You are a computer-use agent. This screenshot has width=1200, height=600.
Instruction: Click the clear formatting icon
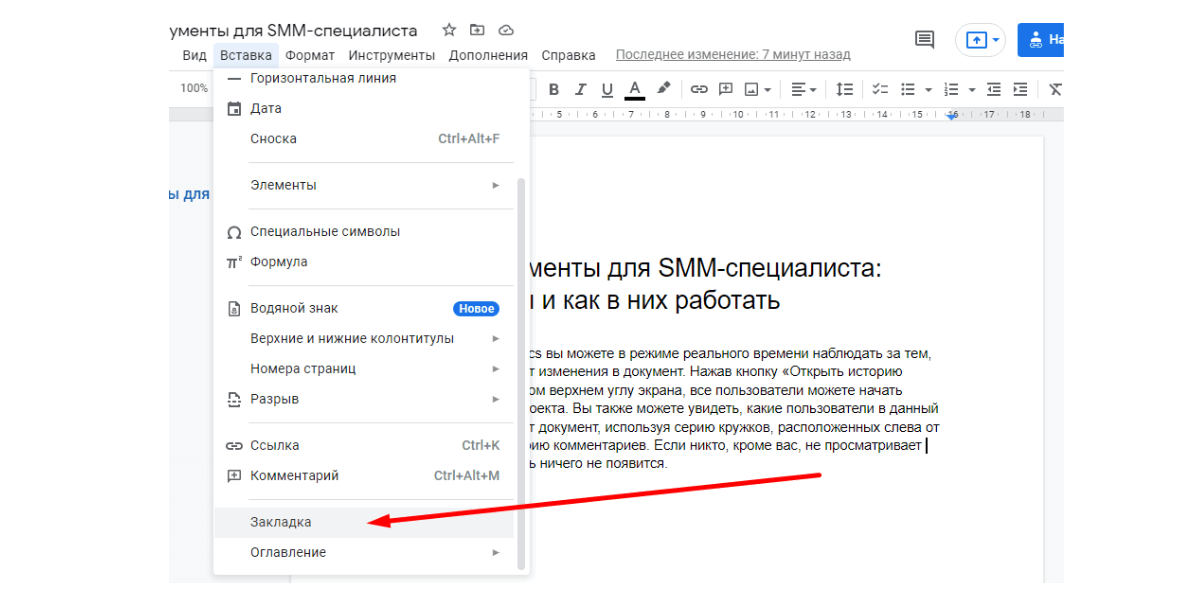pos(1055,89)
